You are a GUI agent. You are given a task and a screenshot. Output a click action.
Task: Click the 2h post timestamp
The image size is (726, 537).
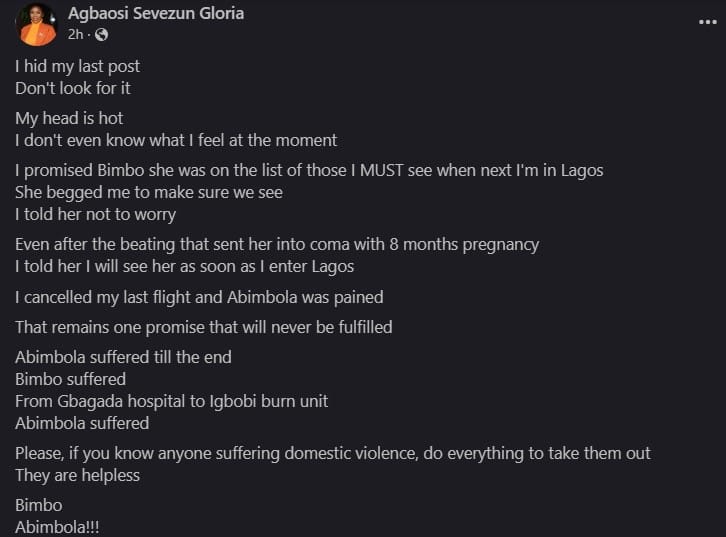point(75,35)
